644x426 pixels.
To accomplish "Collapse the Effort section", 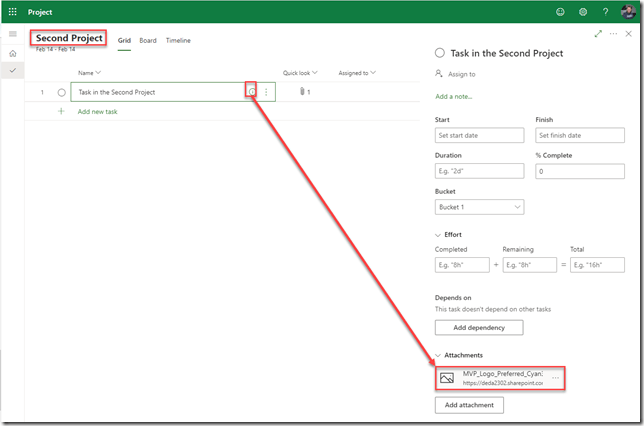I will click(439, 235).
